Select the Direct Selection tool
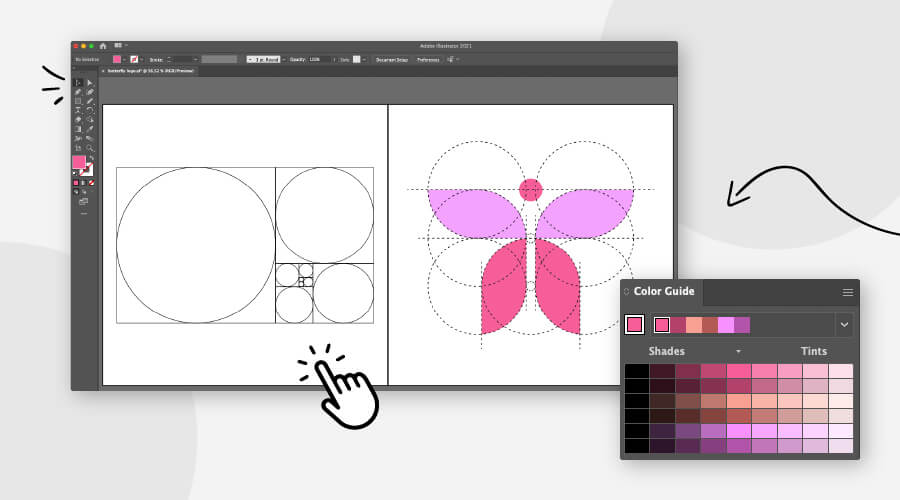The image size is (900, 500). (89, 83)
